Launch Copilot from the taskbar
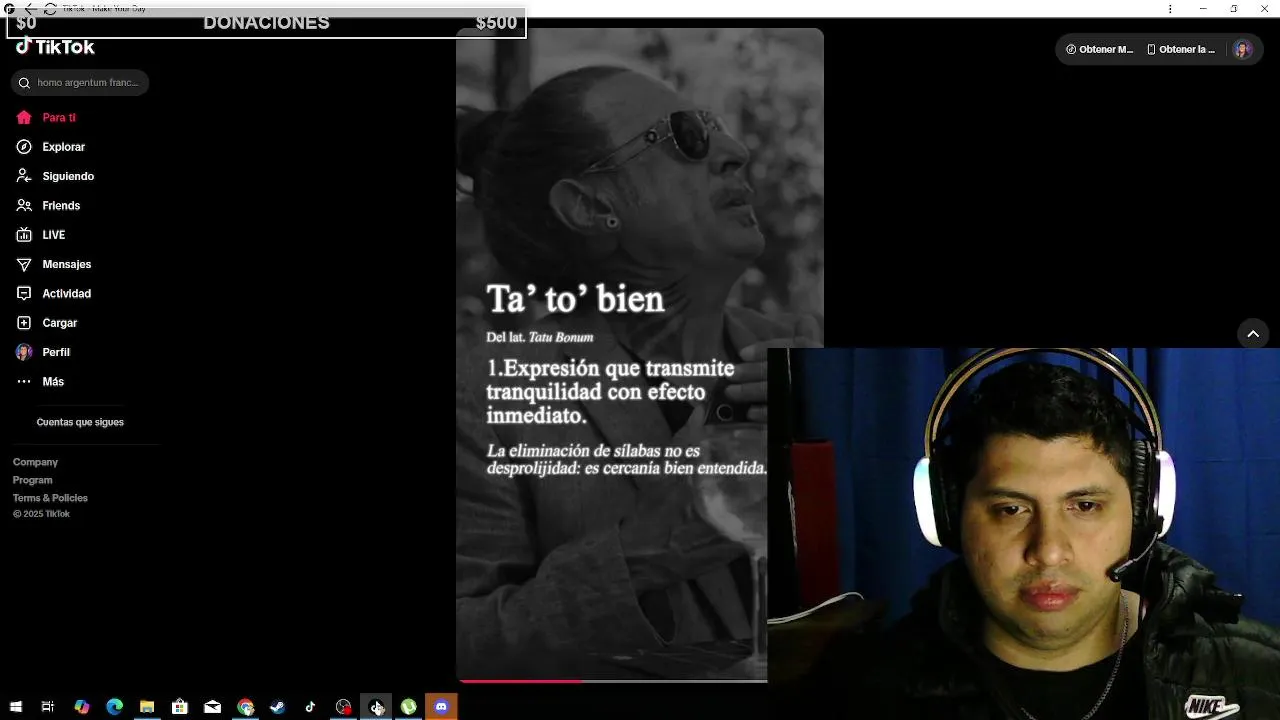Viewport: 1280px width, 720px height. (81, 707)
